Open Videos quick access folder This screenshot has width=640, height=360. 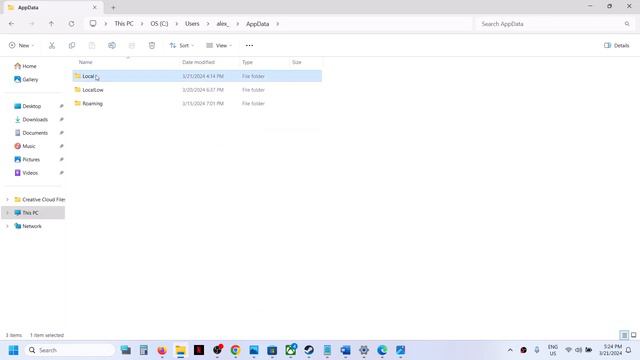(26, 173)
